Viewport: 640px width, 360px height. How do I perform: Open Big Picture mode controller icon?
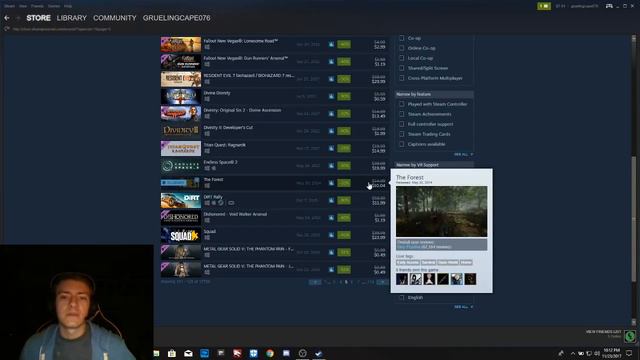coord(609,6)
